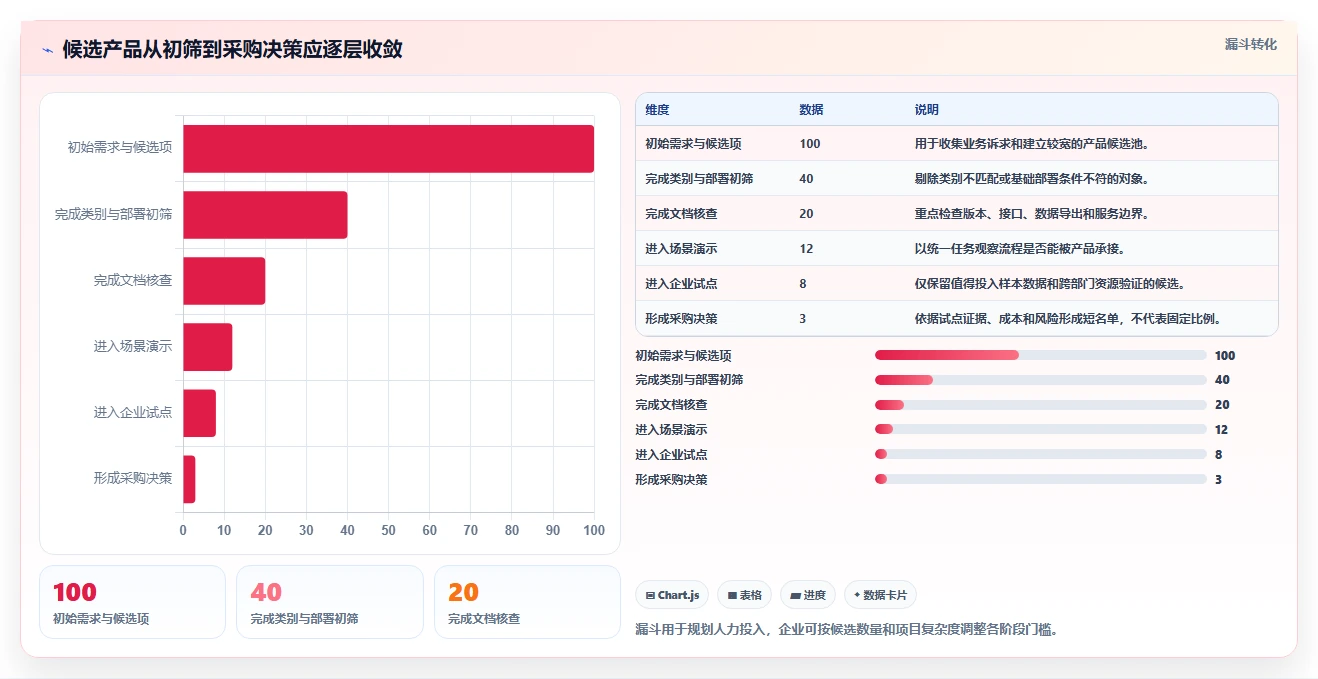
Task: Click table value 40 in 完成类别与部署初筛 row
Action: click(x=806, y=179)
